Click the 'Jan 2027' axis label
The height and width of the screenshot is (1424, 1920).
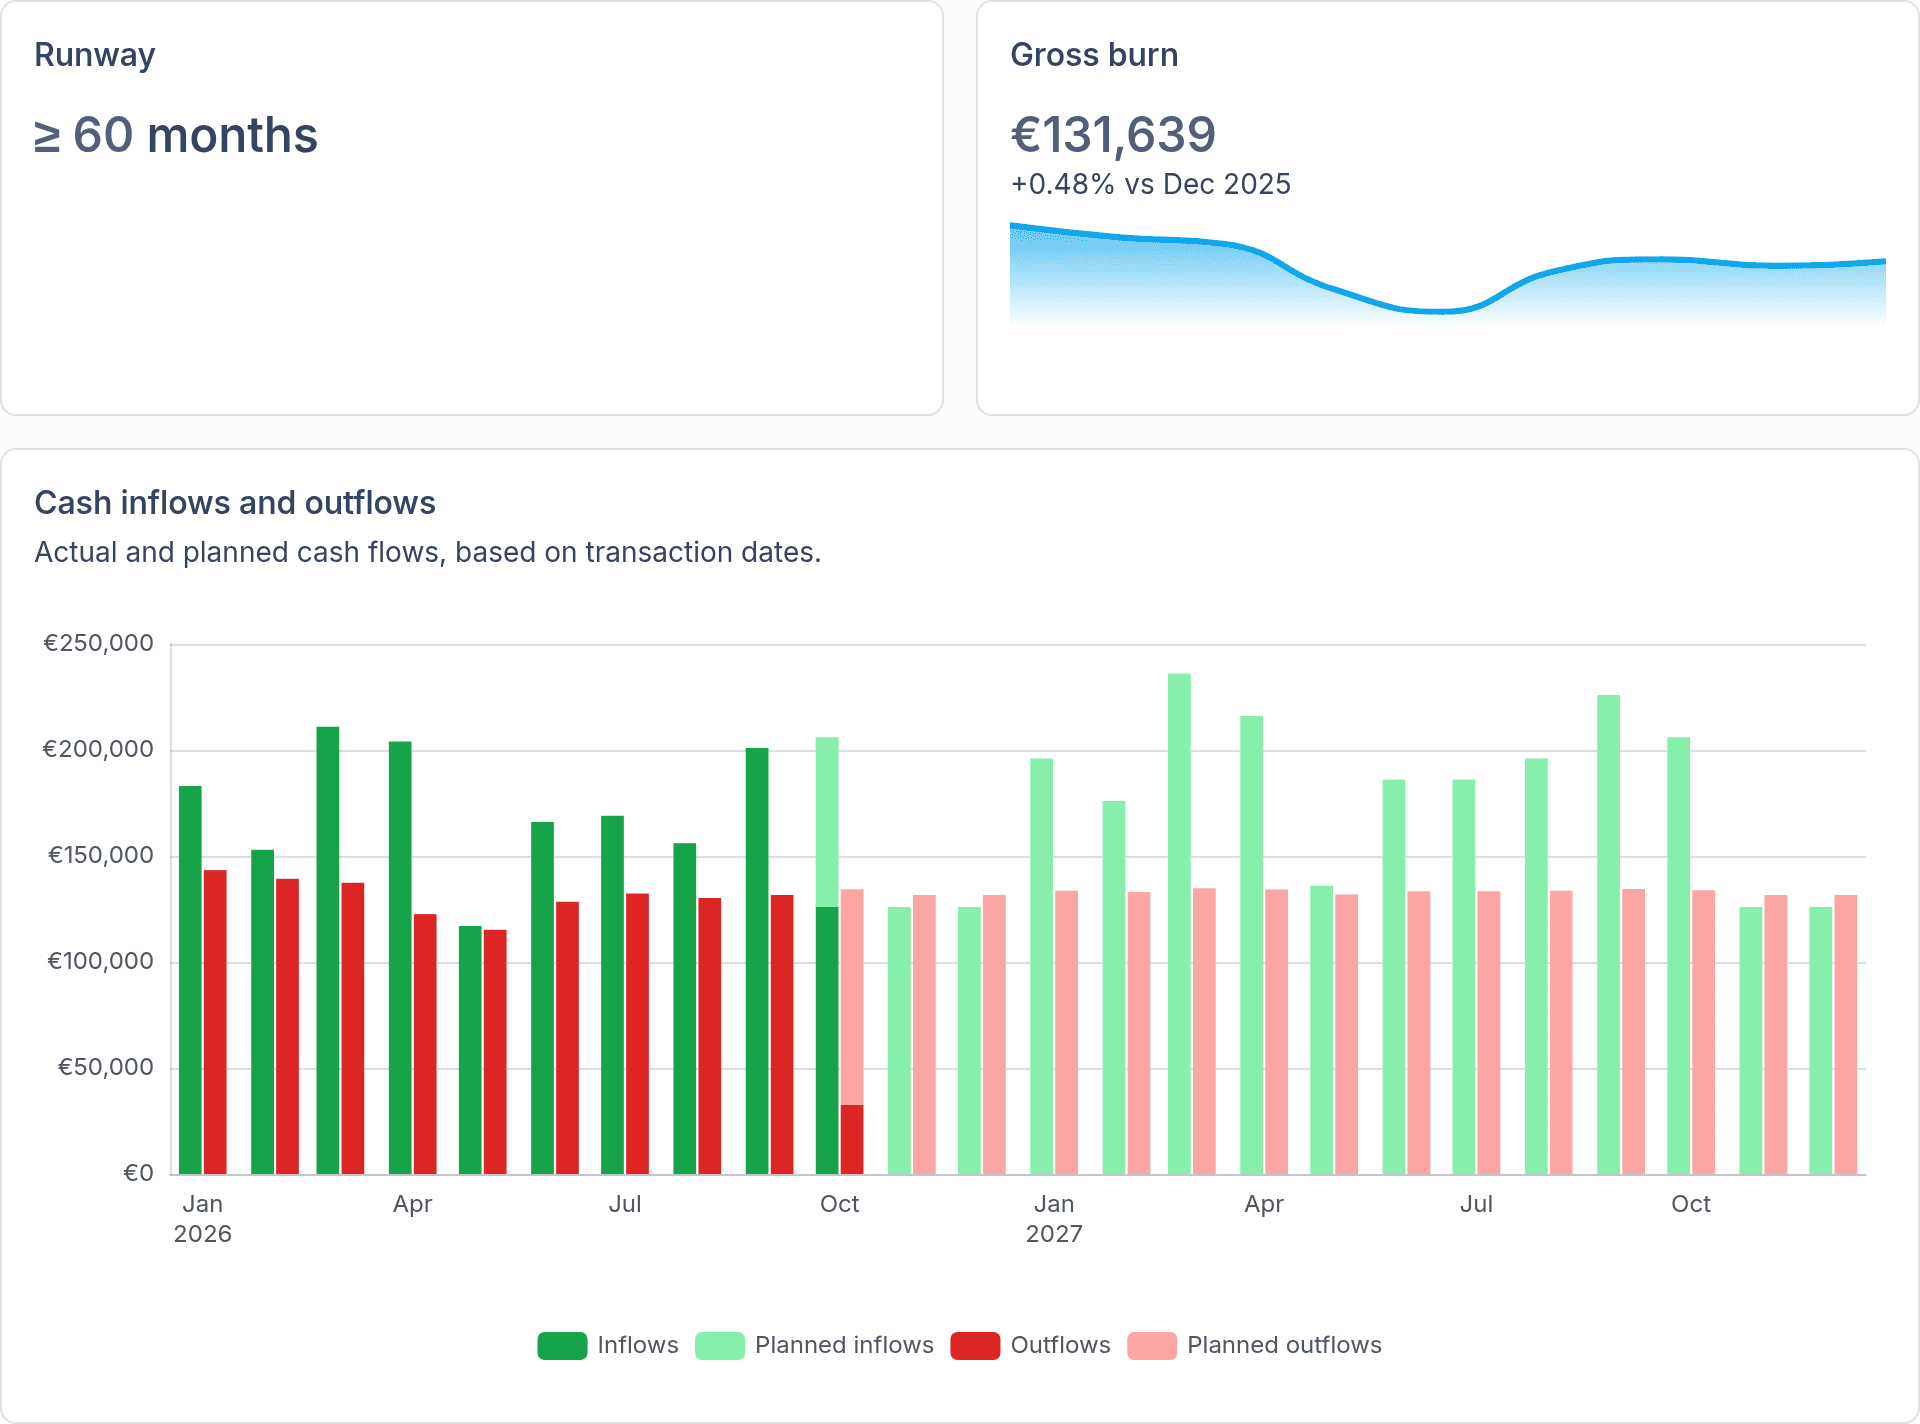[x=1054, y=1218]
